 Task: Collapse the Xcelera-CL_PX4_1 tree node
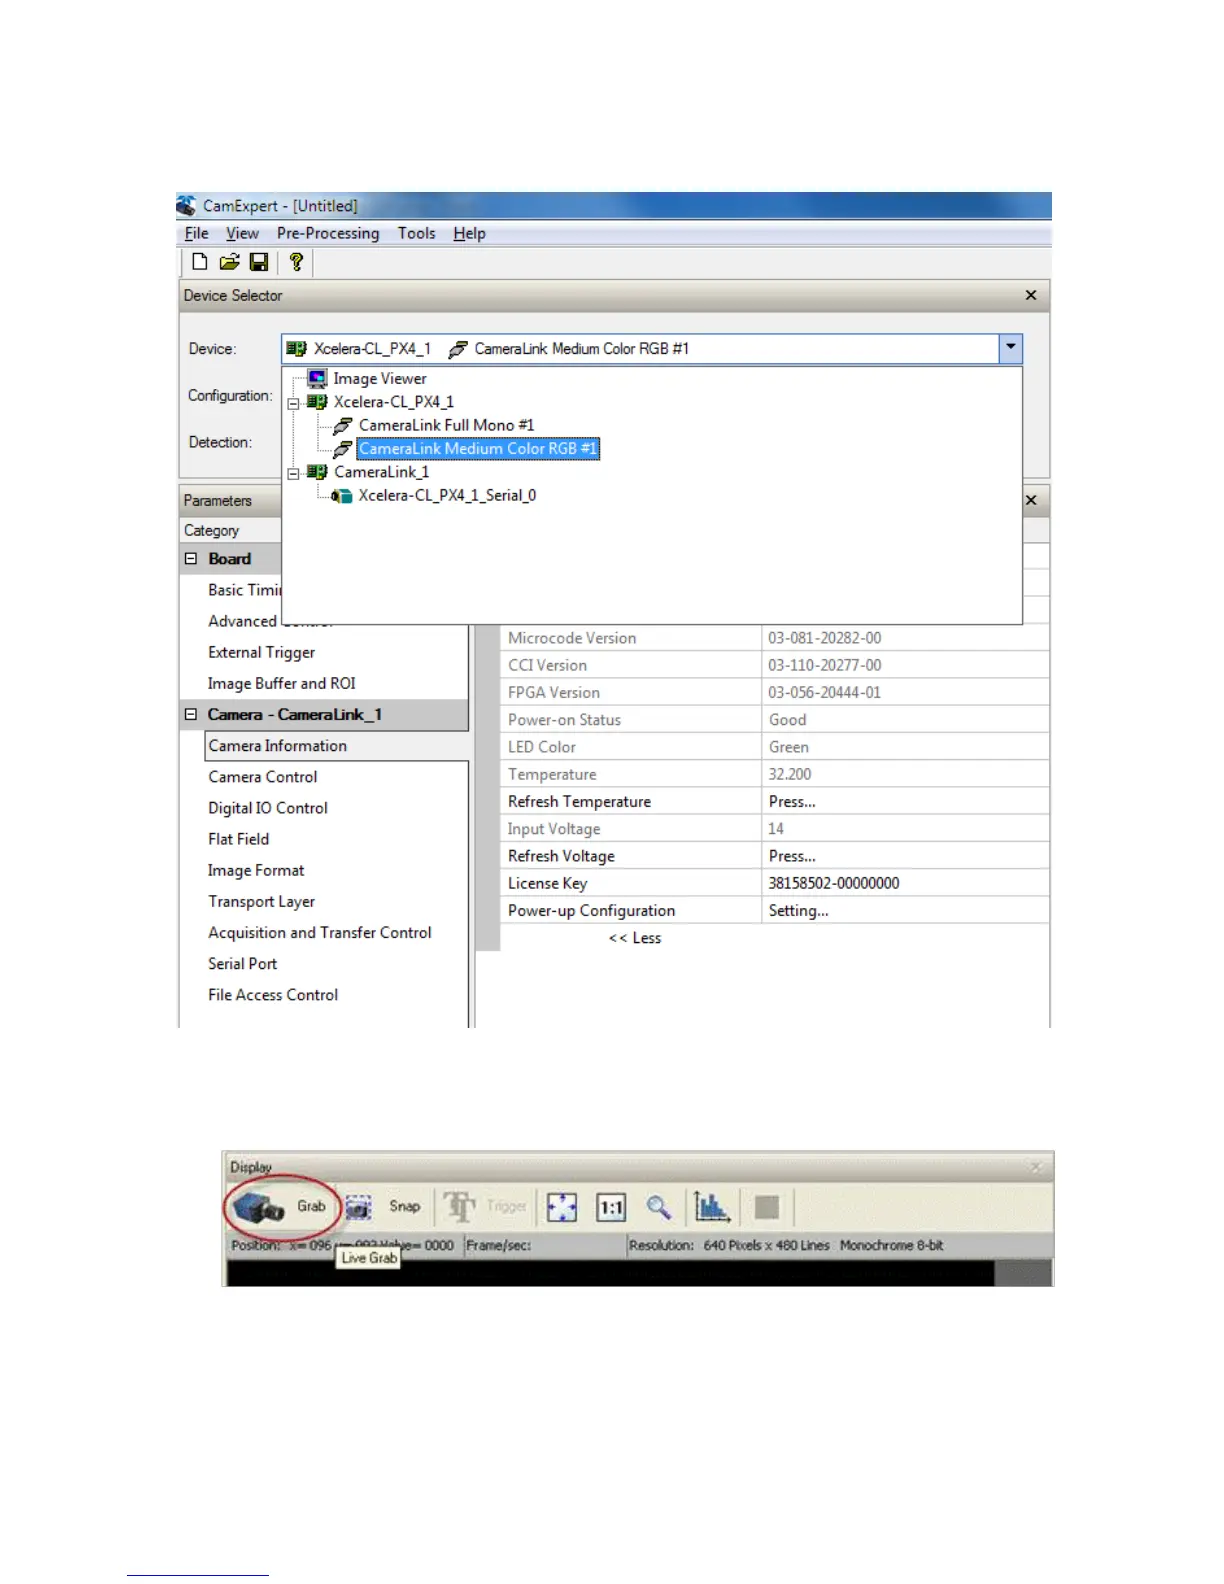(x=294, y=402)
